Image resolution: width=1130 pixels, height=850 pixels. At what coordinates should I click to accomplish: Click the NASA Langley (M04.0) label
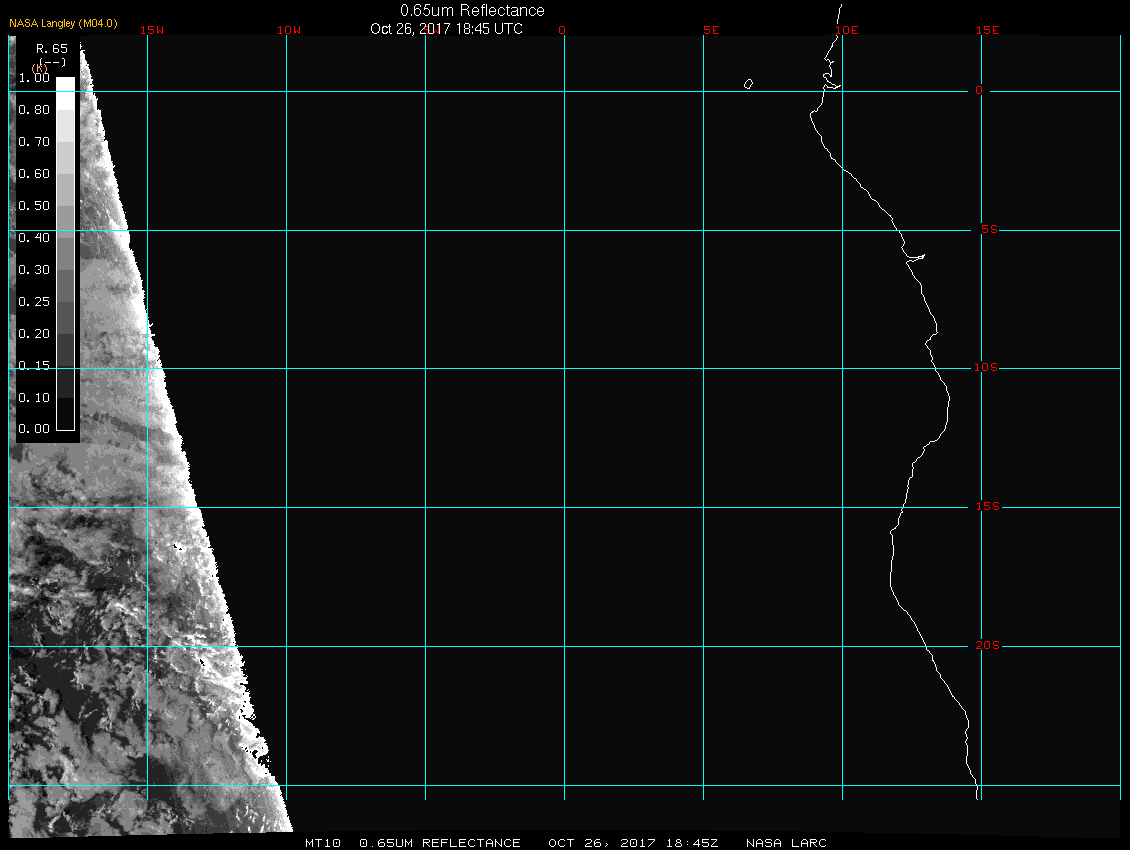click(x=63, y=24)
